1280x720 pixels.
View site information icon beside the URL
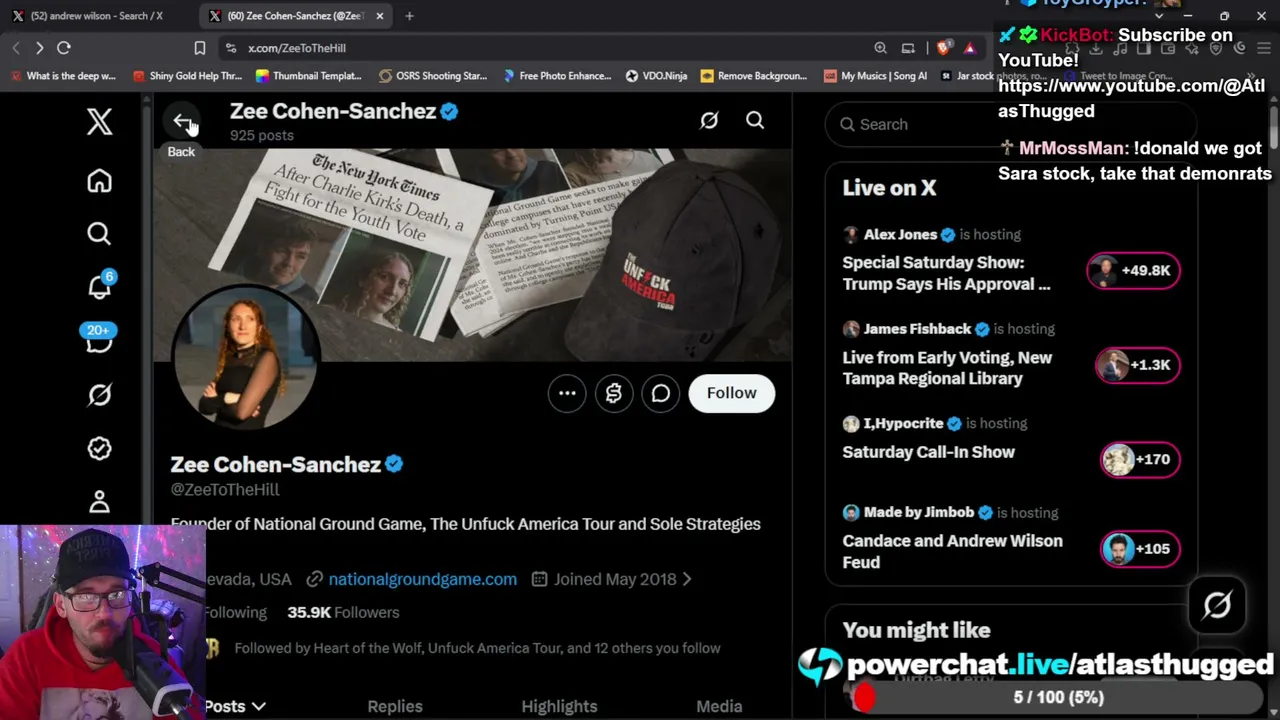[x=231, y=48]
